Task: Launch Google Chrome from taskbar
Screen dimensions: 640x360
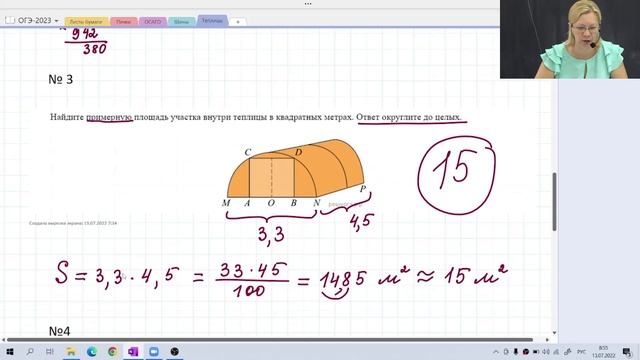Action: [x=112, y=351]
